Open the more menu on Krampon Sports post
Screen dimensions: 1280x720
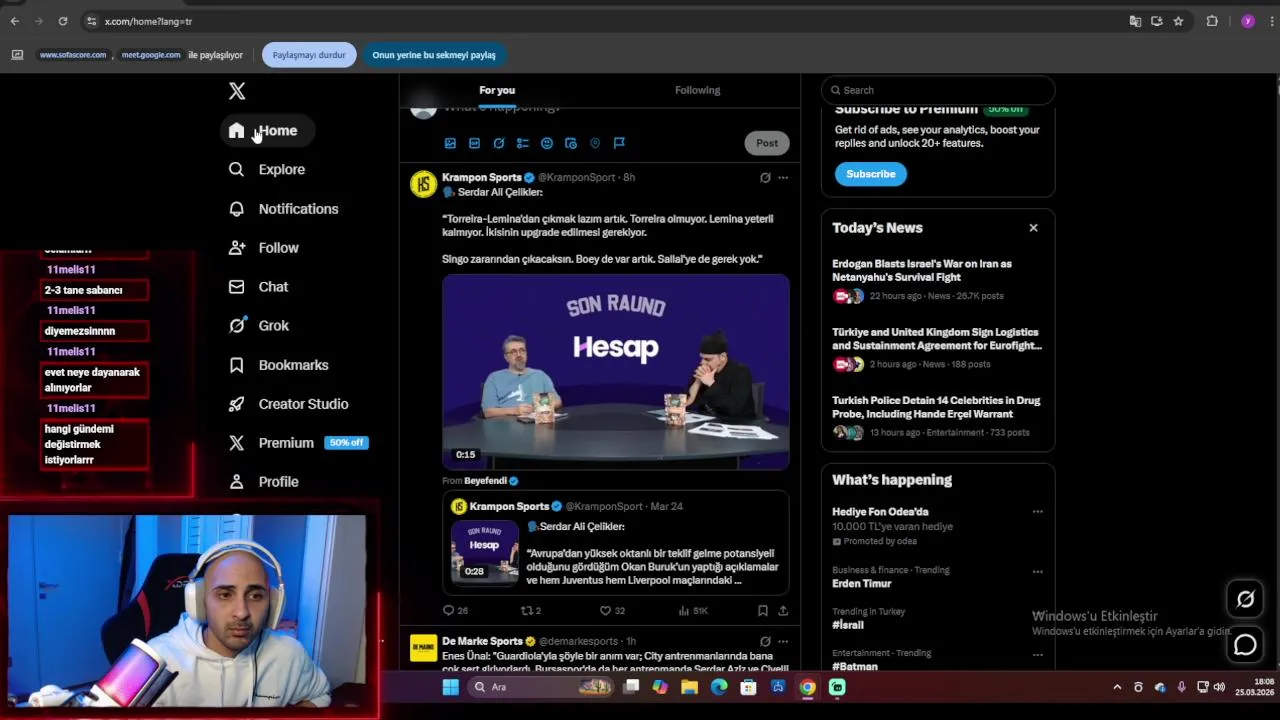coord(783,177)
